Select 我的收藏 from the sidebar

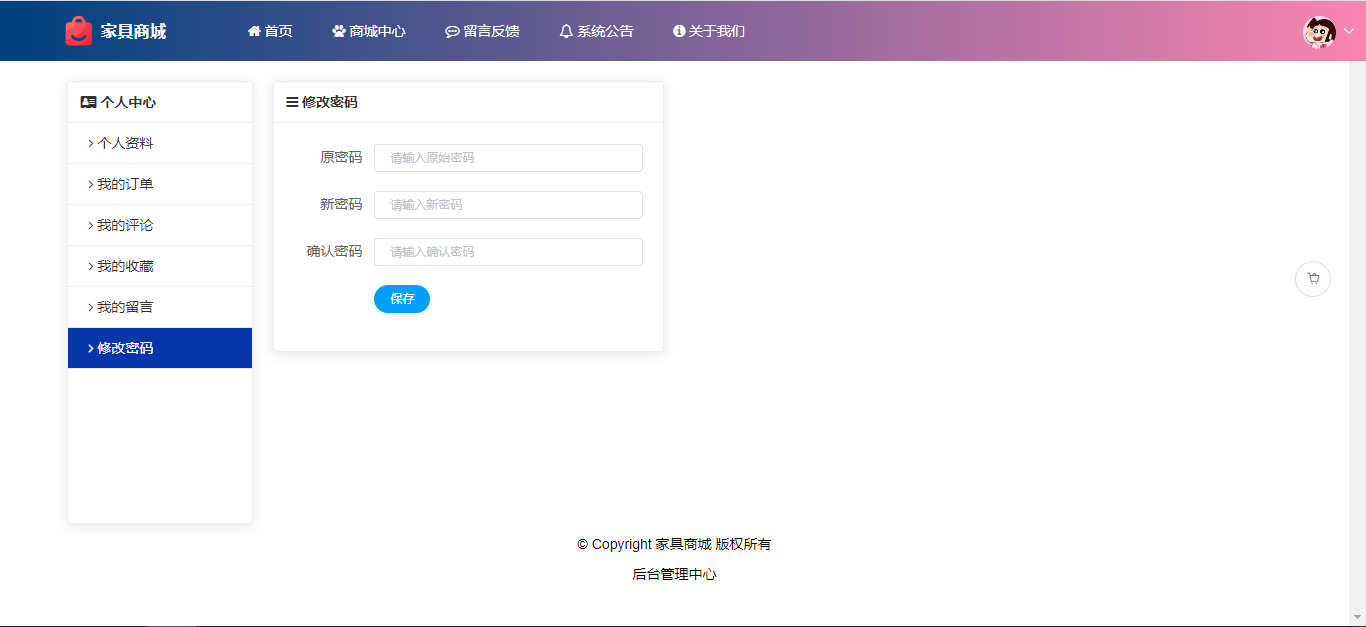125,266
